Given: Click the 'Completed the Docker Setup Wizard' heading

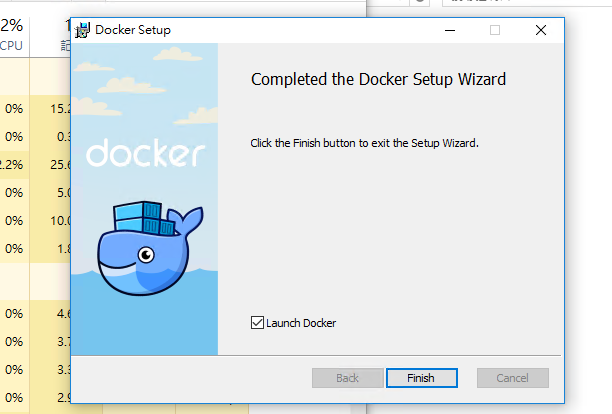Looking at the screenshot, I should coord(378,79).
